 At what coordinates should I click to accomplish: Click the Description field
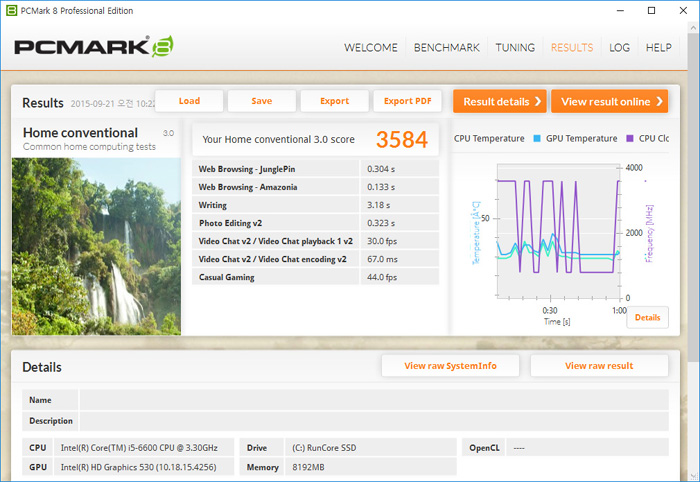click(x=374, y=421)
